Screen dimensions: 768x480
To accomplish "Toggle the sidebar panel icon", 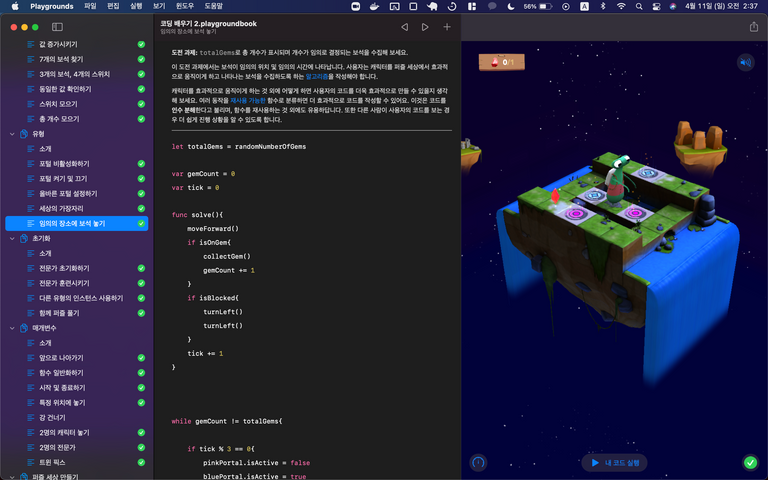I will (57, 27).
